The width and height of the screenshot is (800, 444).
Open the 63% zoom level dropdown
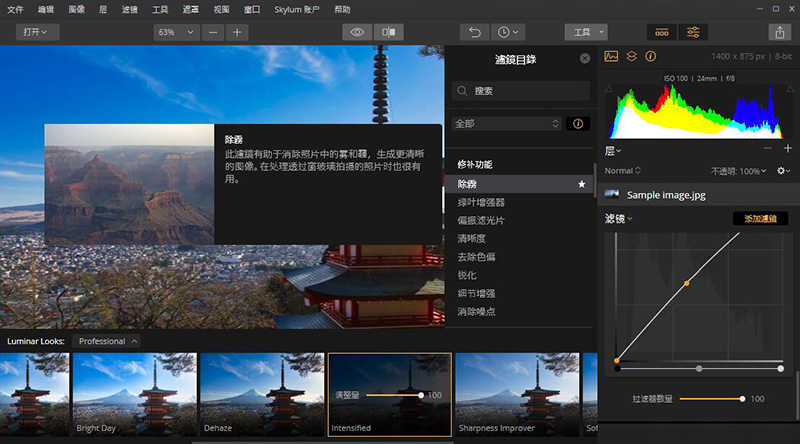coord(176,32)
